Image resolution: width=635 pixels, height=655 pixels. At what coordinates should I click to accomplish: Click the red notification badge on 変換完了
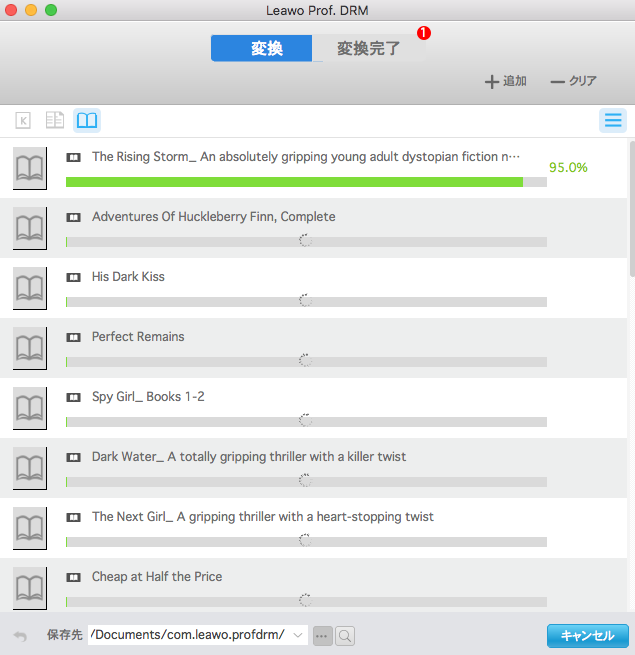[x=424, y=33]
